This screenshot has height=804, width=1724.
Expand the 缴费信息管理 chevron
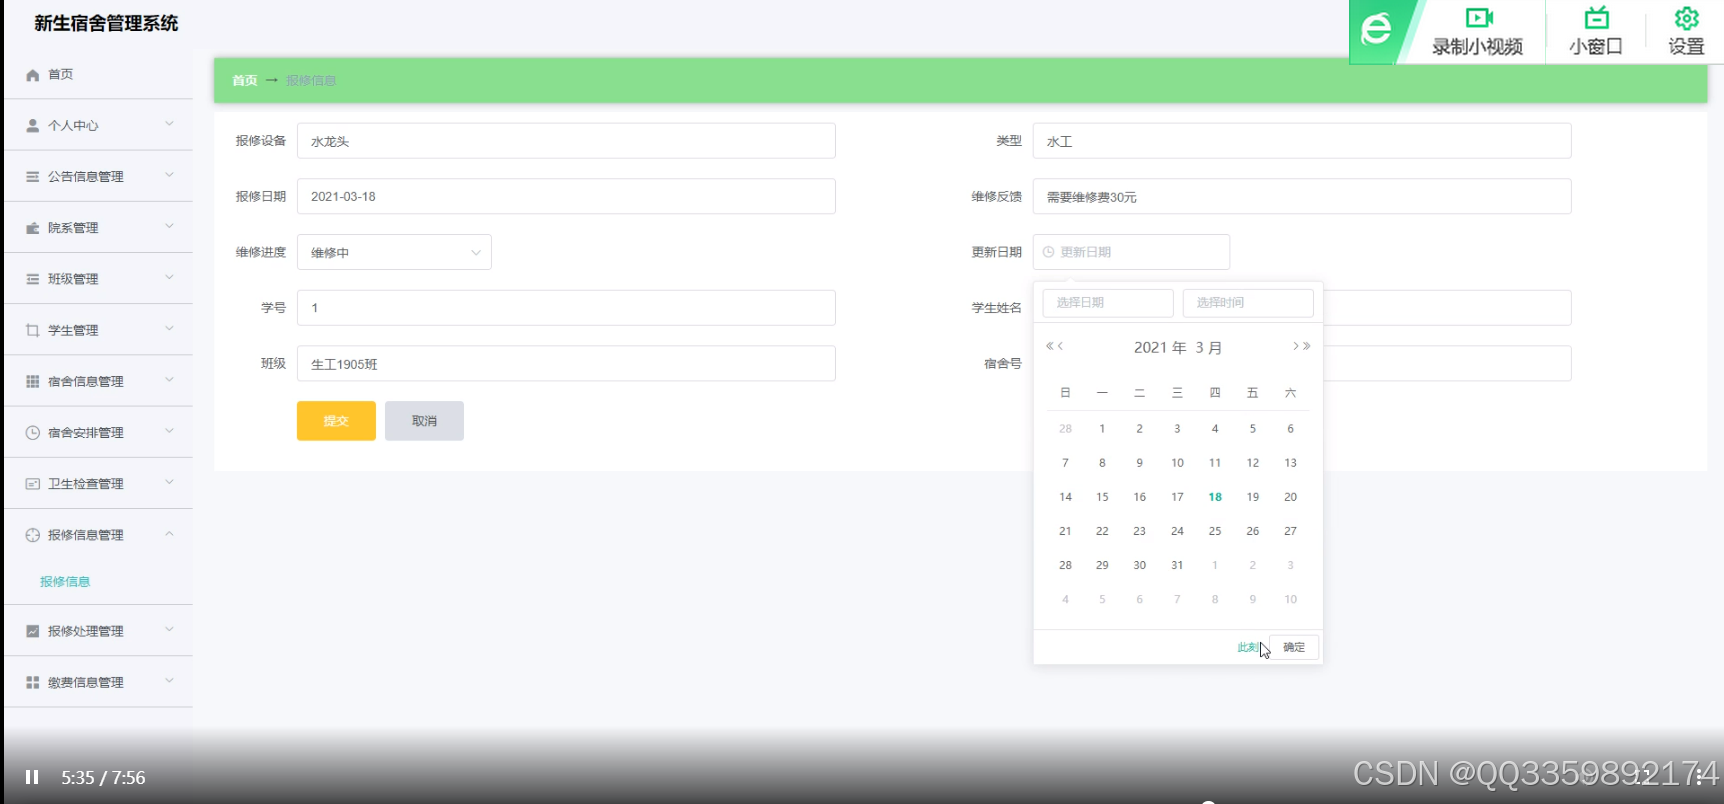pos(169,680)
